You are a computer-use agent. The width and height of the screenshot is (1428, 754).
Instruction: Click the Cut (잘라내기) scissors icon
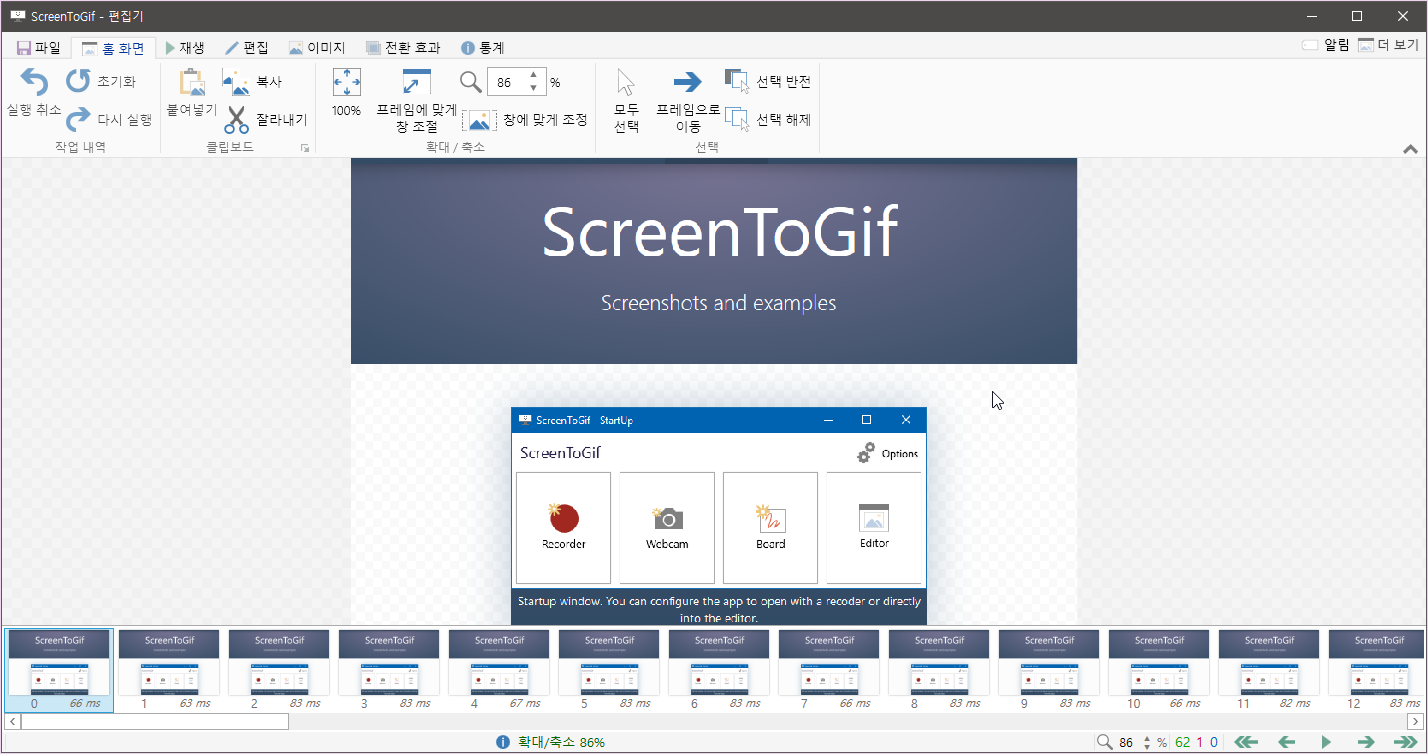236,120
